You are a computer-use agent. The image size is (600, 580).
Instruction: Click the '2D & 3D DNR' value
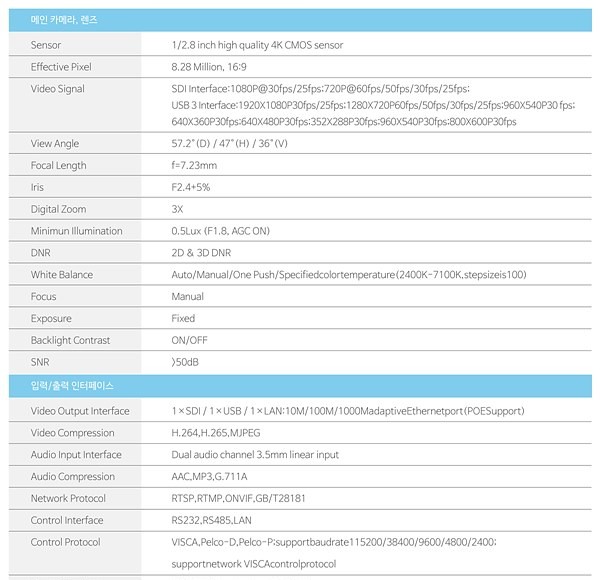(x=201, y=253)
